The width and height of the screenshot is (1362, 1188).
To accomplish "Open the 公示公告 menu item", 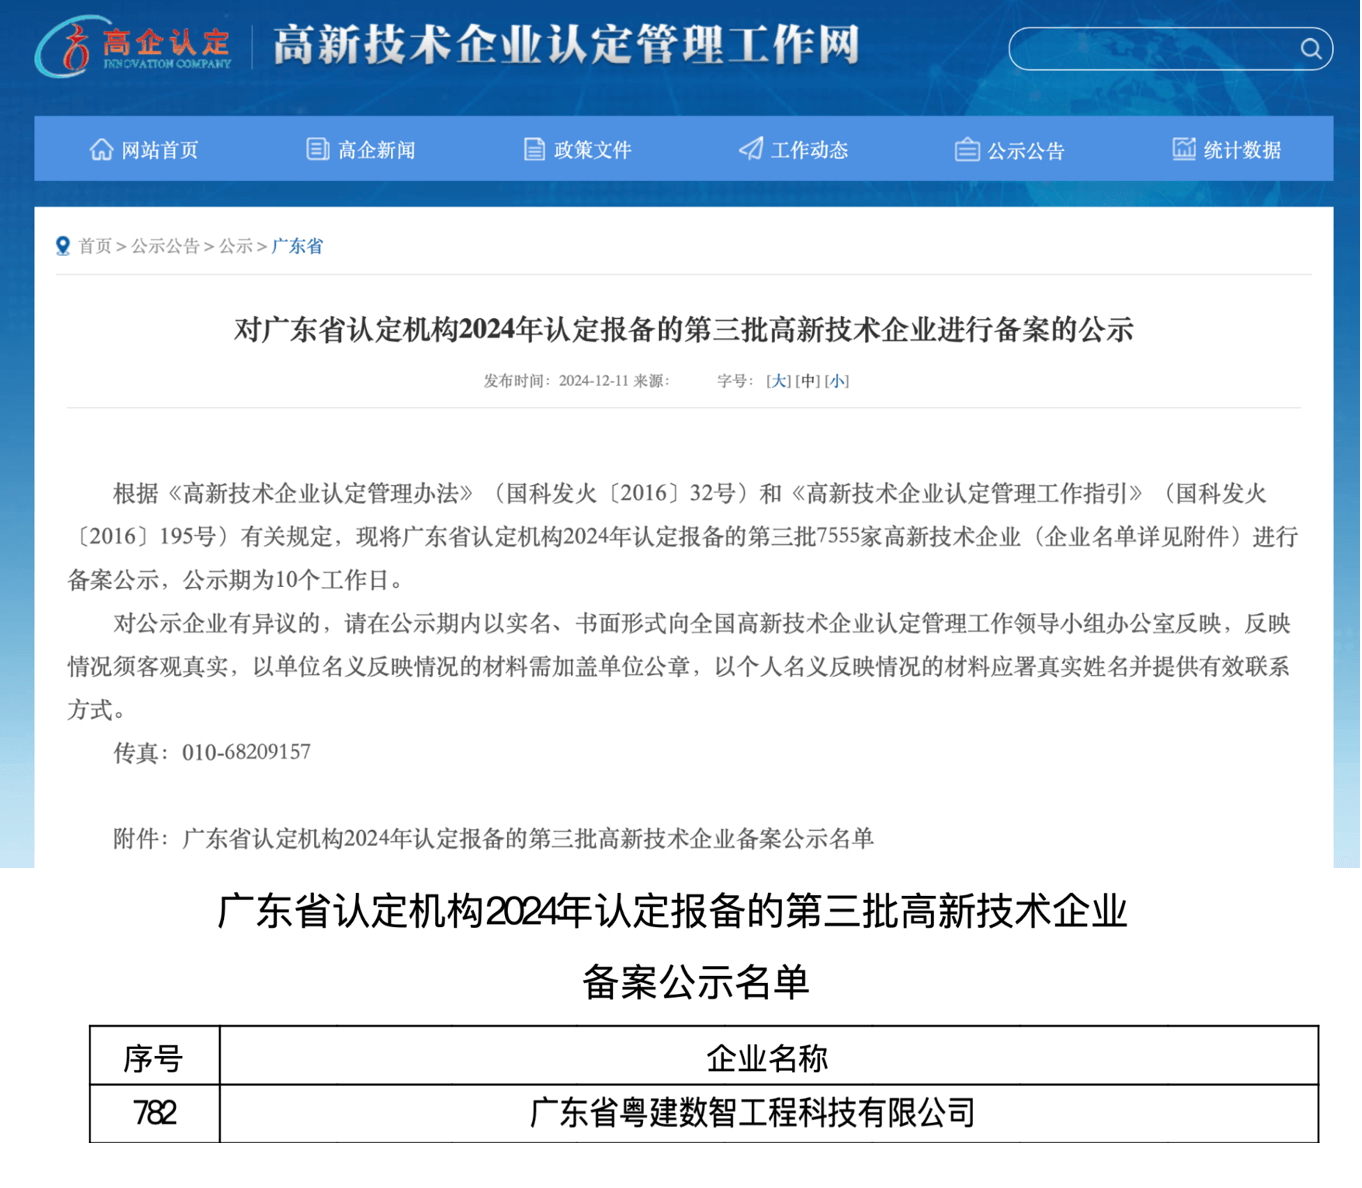I will click(1011, 150).
